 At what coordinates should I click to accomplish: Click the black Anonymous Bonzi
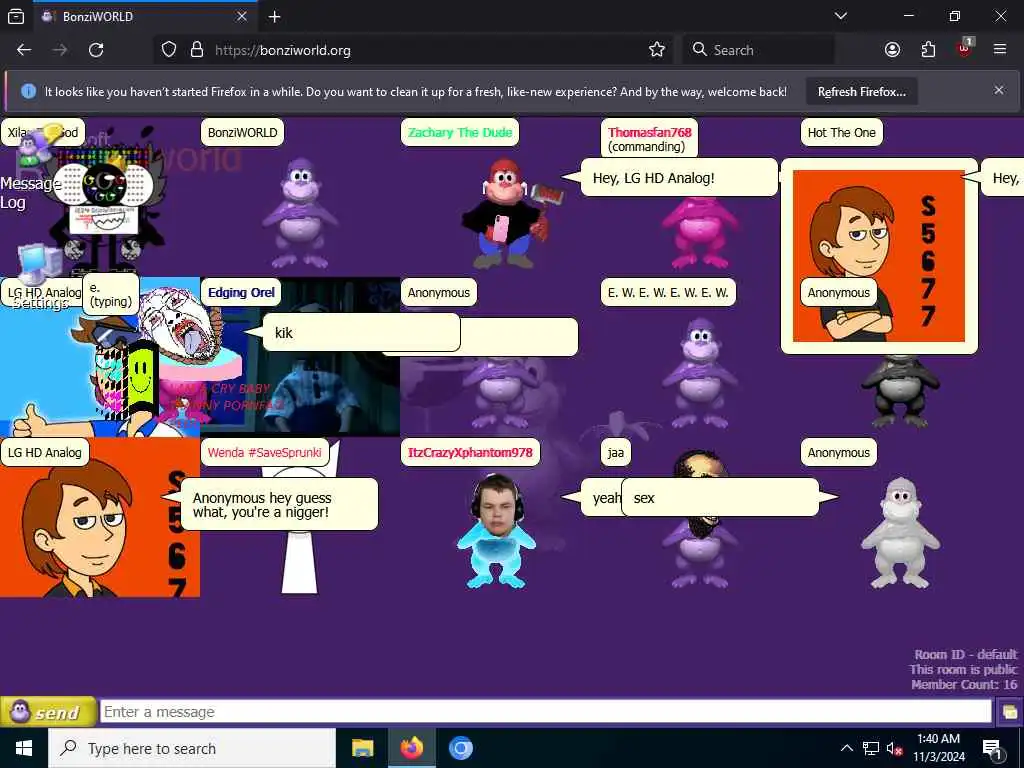(x=900, y=392)
